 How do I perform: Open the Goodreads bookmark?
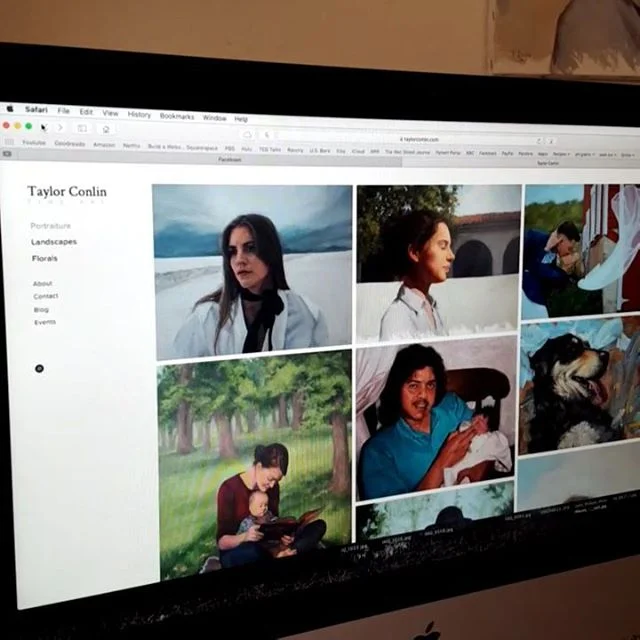tap(70, 144)
